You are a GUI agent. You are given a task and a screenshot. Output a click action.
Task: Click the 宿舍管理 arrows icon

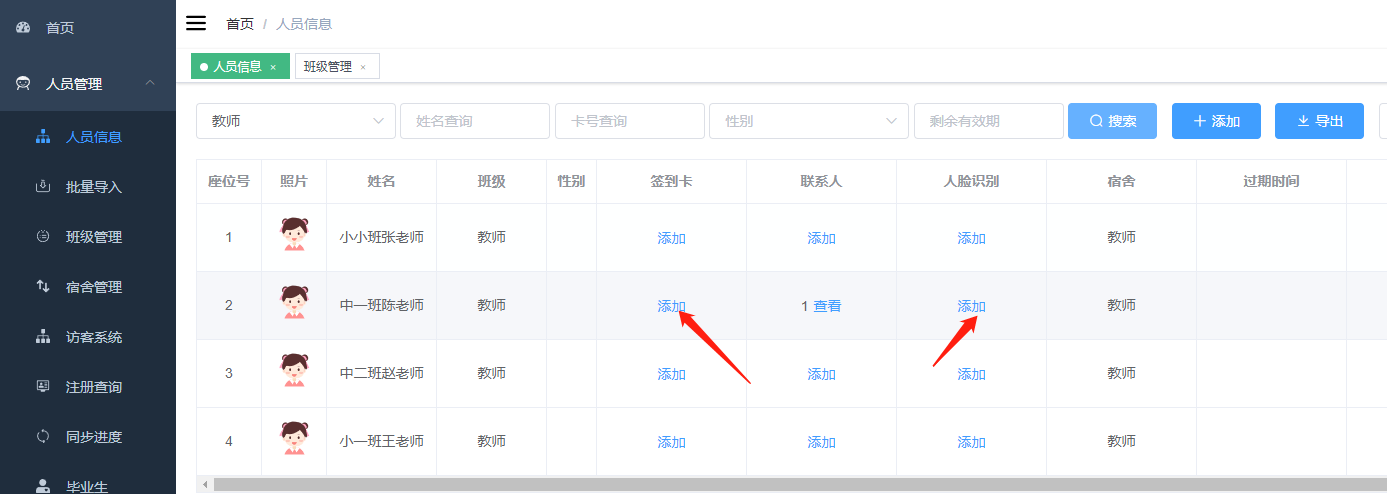[43, 287]
